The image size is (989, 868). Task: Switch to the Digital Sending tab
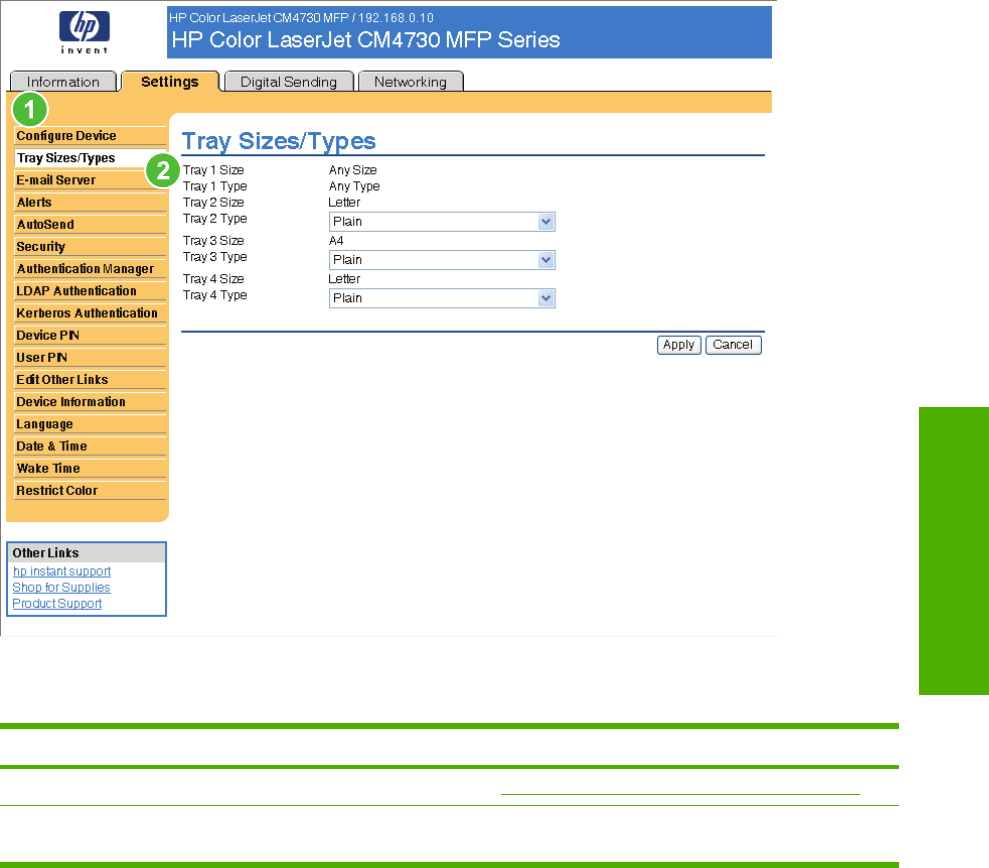(288, 82)
